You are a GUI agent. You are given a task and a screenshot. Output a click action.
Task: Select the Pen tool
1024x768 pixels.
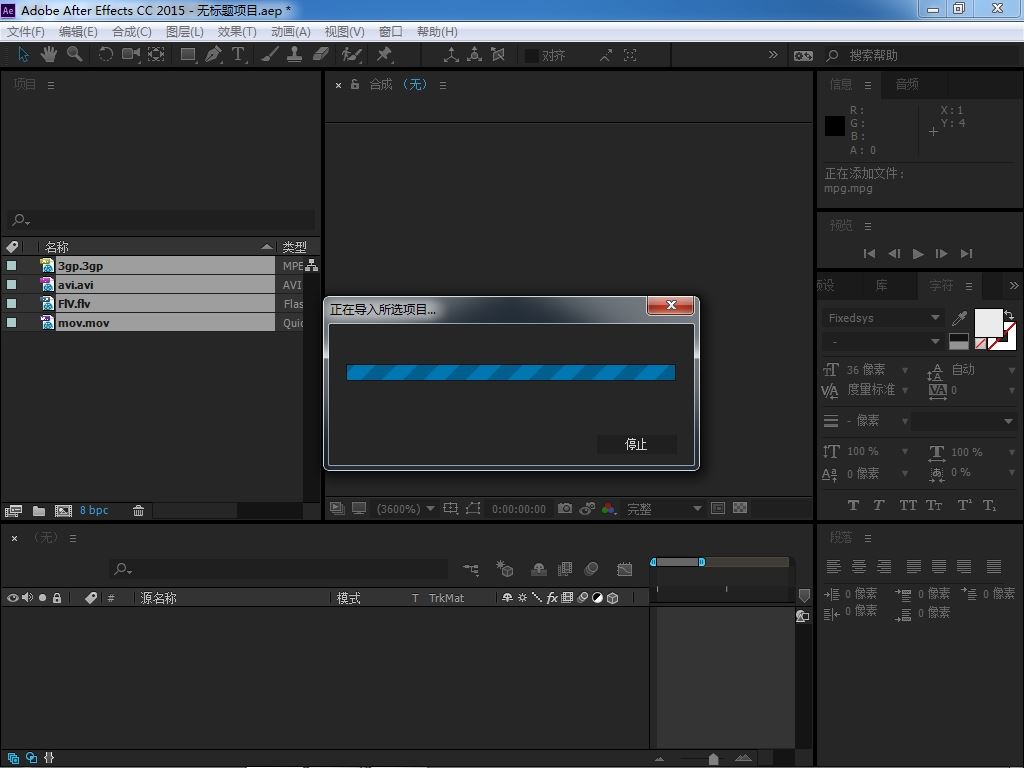(x=213, y=55)
